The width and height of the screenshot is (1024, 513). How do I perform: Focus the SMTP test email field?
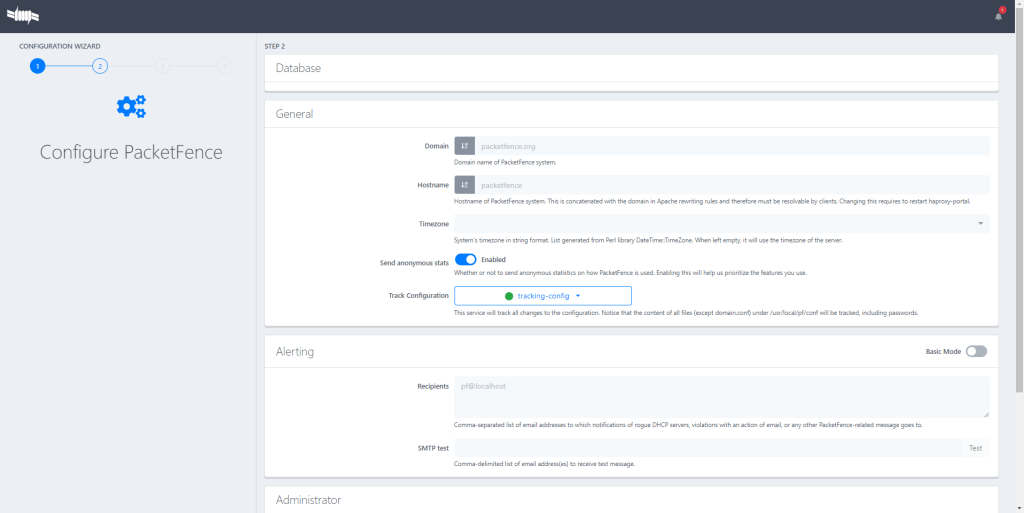coord(708,448)
